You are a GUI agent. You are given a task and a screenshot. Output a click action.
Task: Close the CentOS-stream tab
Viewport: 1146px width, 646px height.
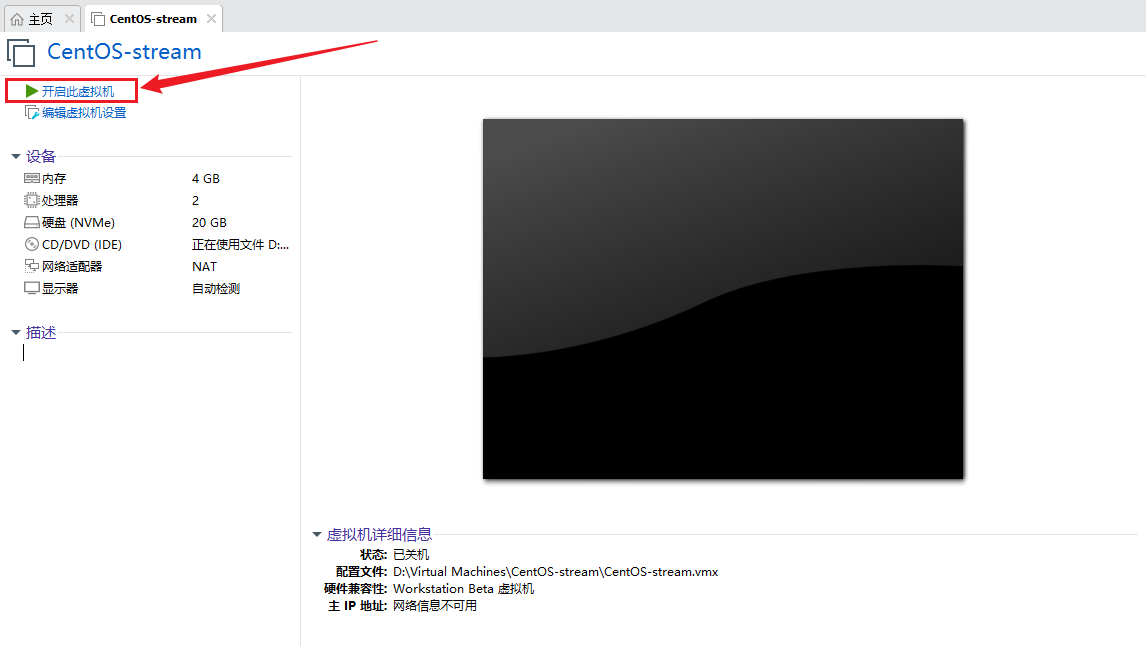pyautogui.click(x=211, y=19)
